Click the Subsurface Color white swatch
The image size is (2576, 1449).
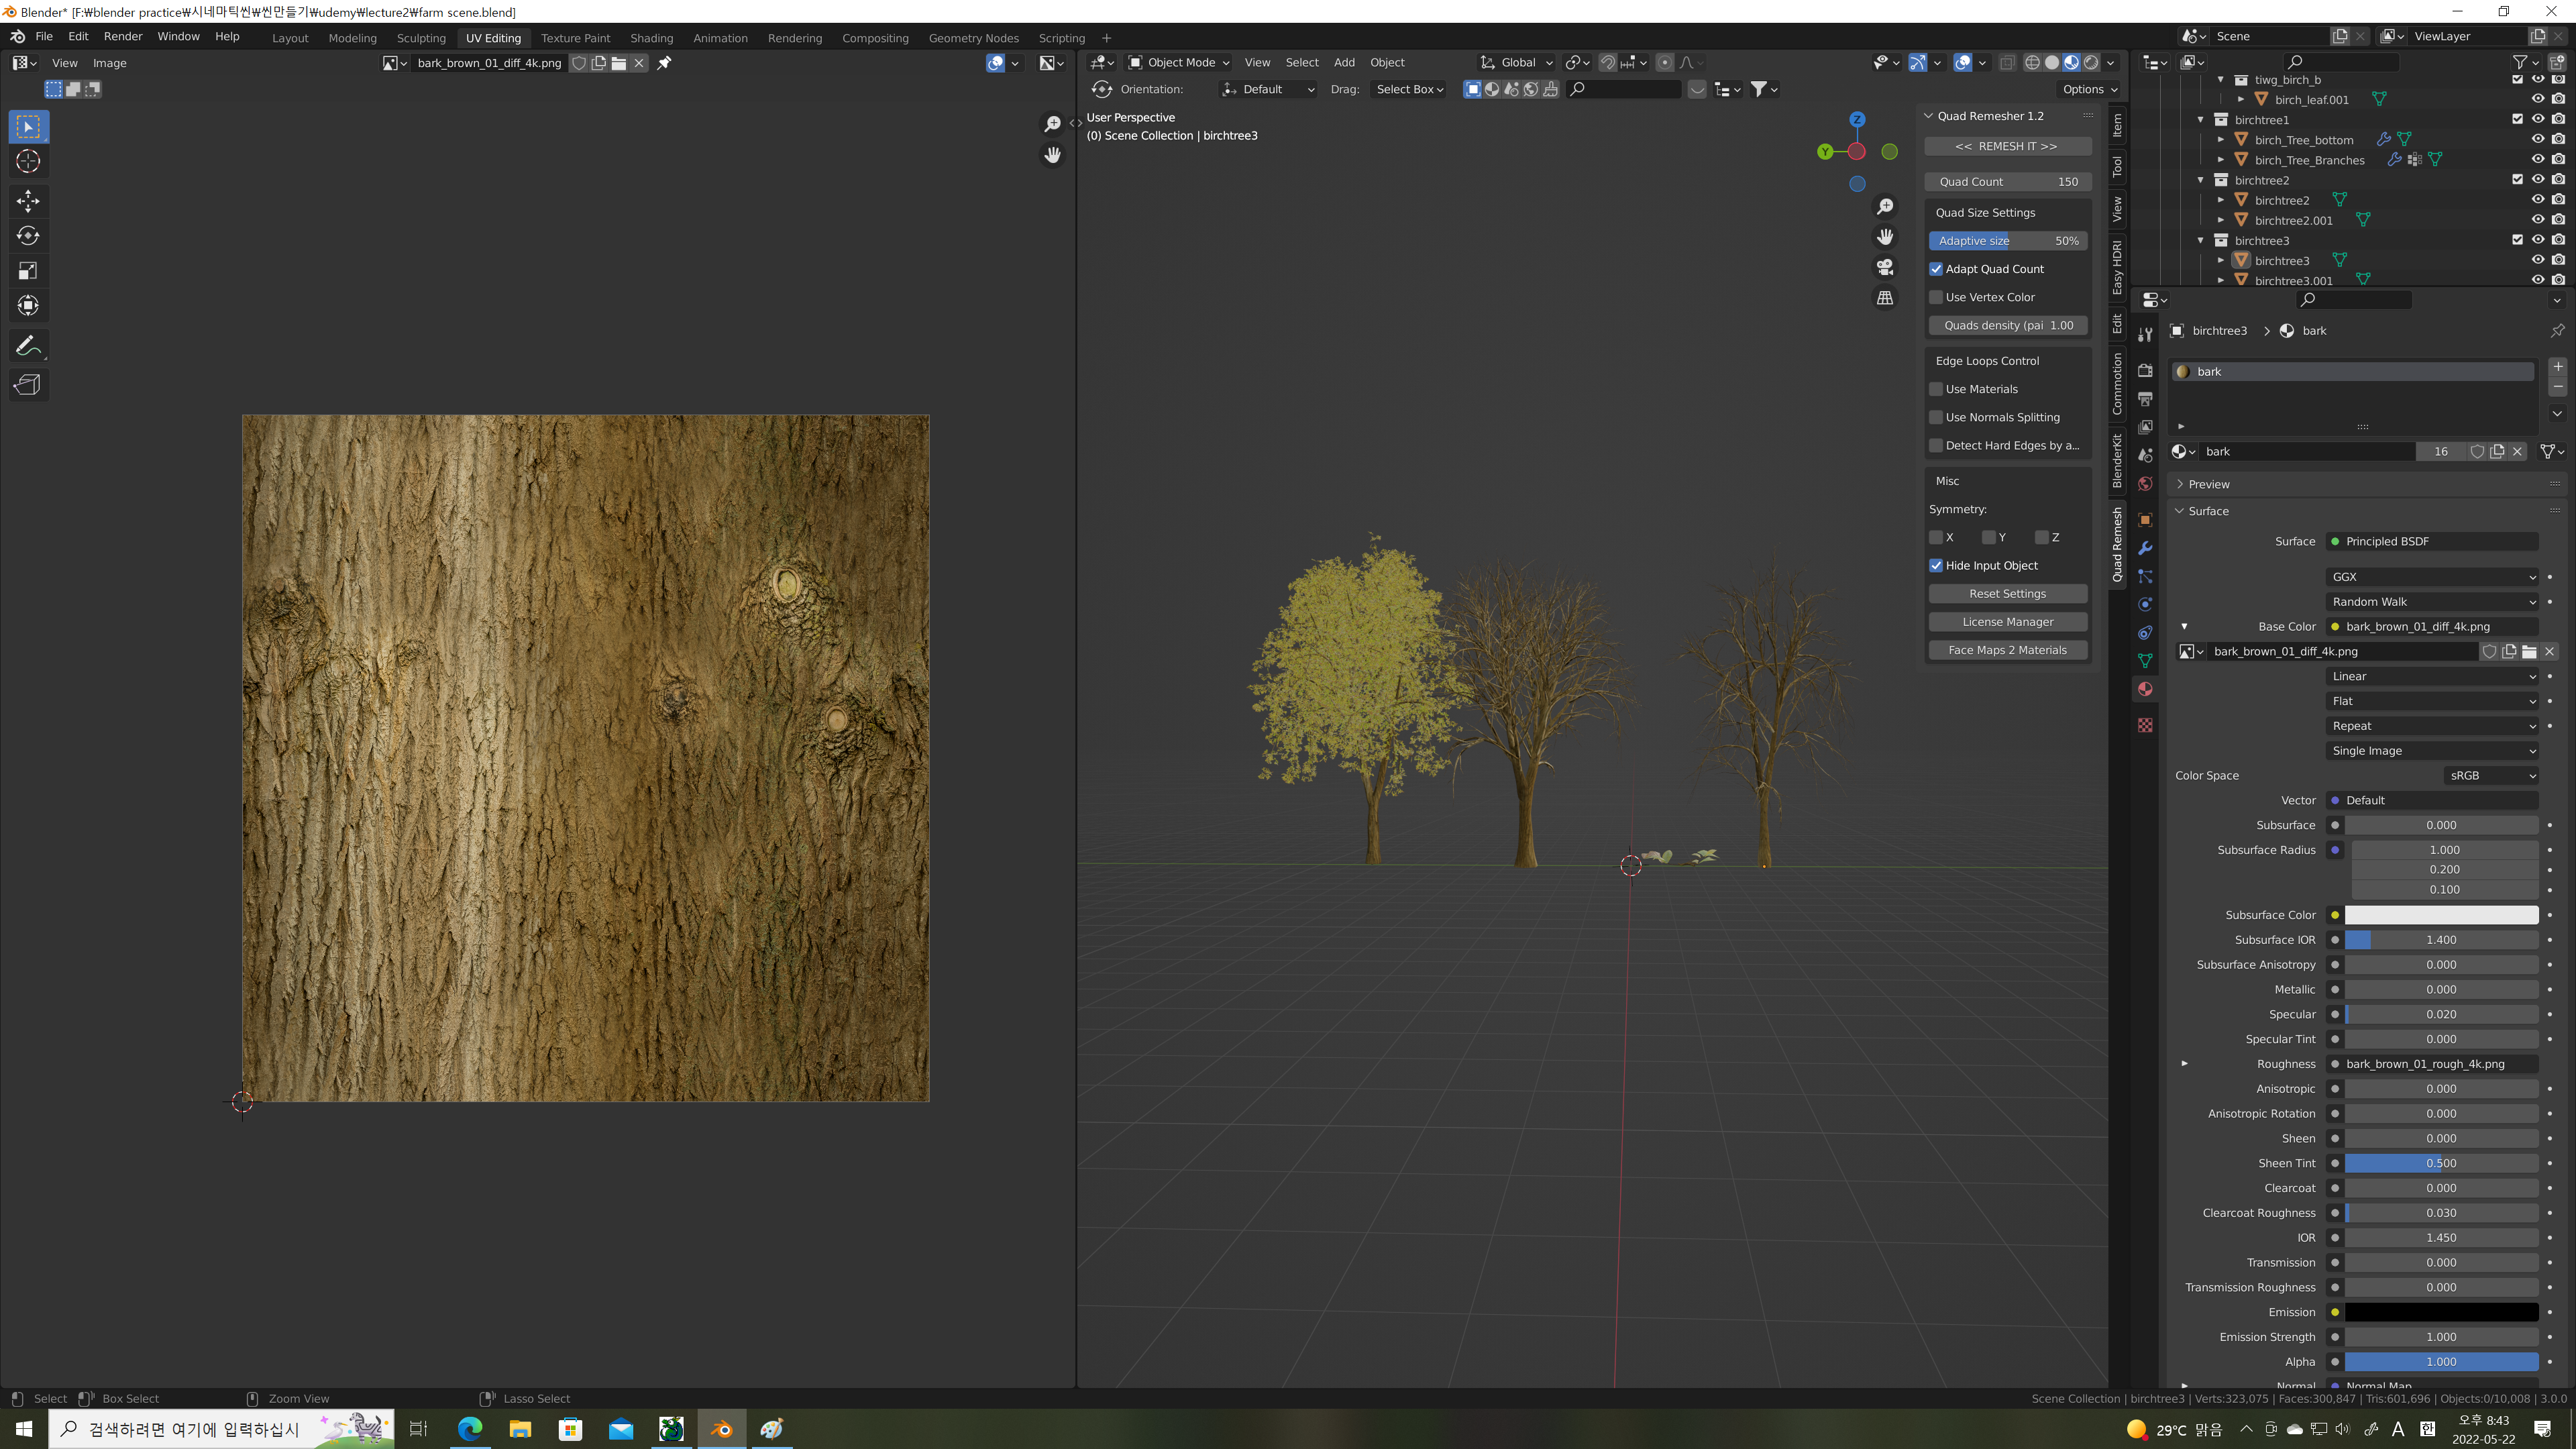(2441, 915)
